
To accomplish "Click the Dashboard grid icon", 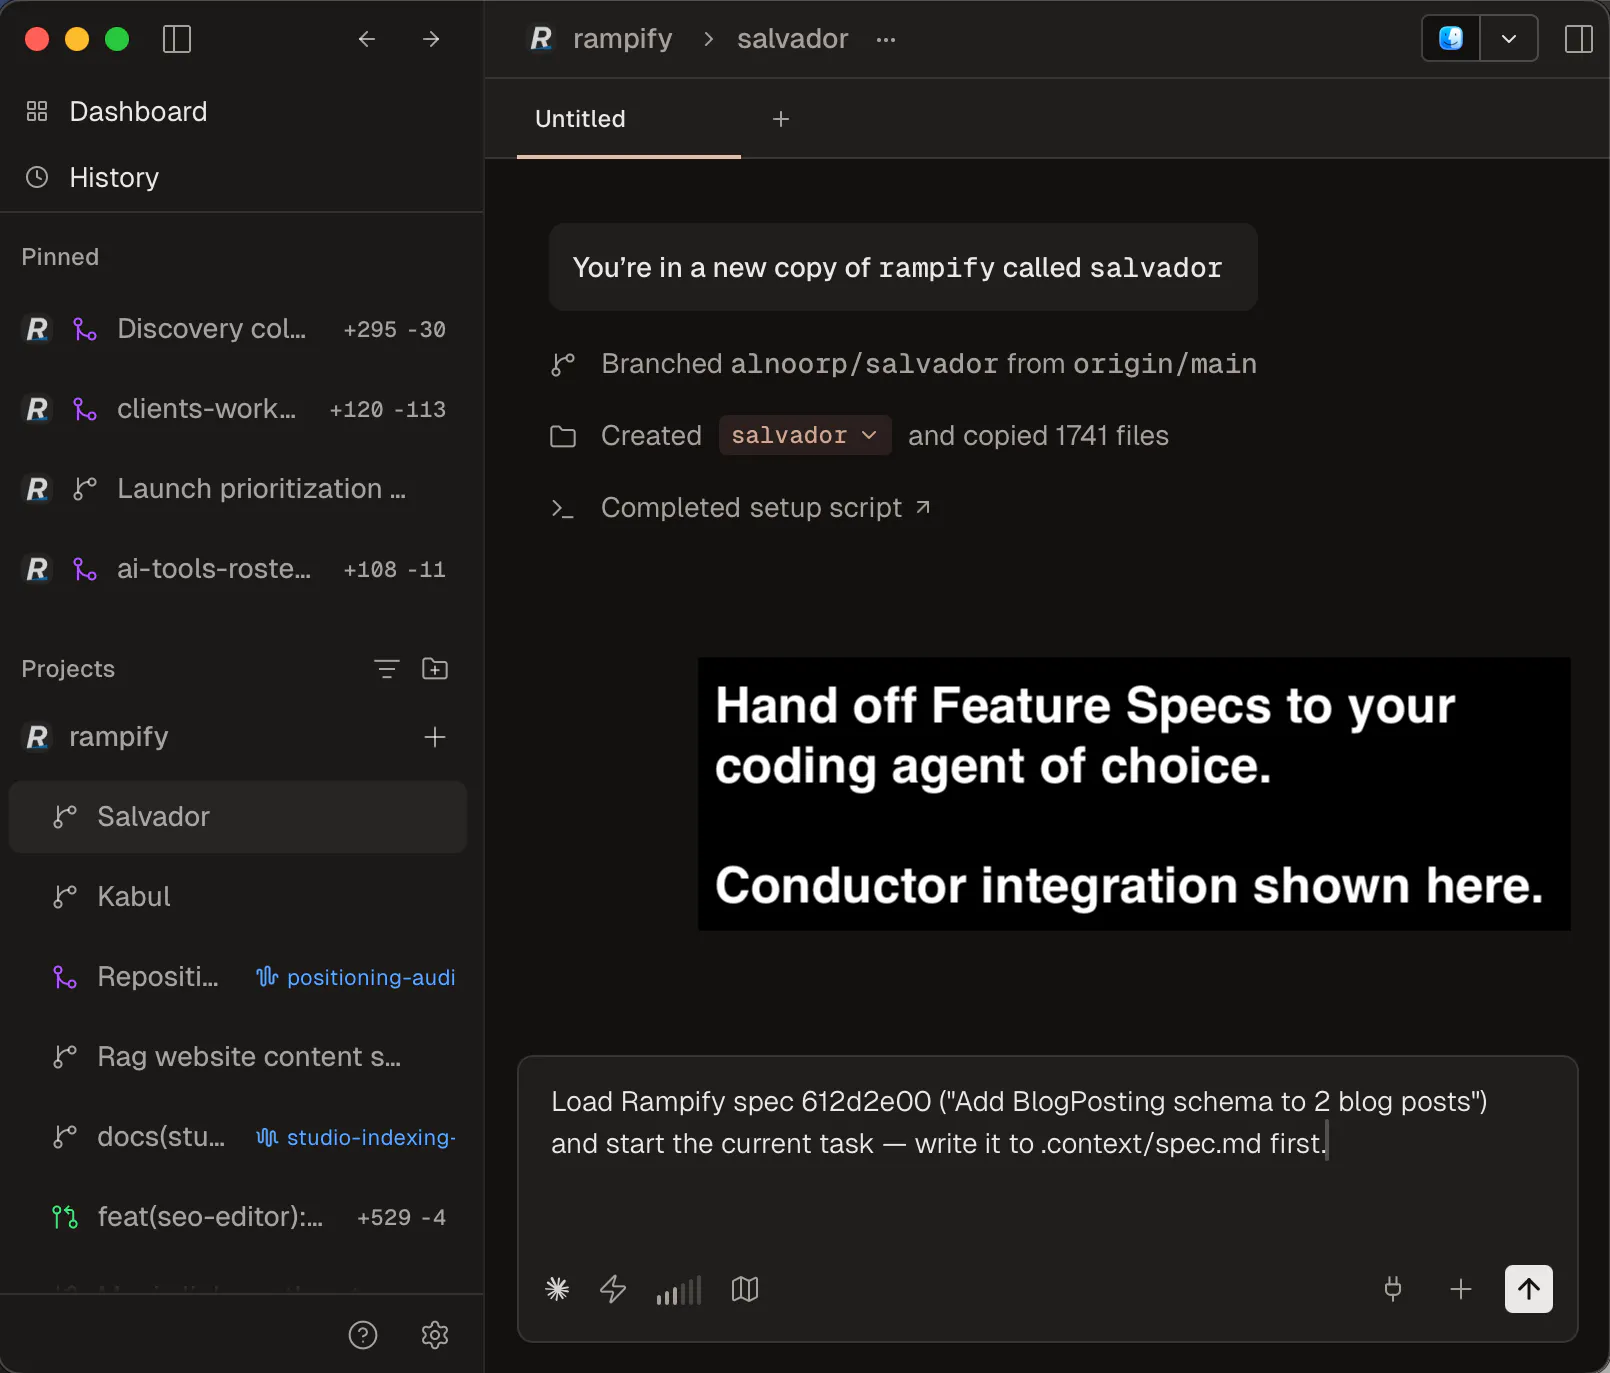I will point(37,111).
